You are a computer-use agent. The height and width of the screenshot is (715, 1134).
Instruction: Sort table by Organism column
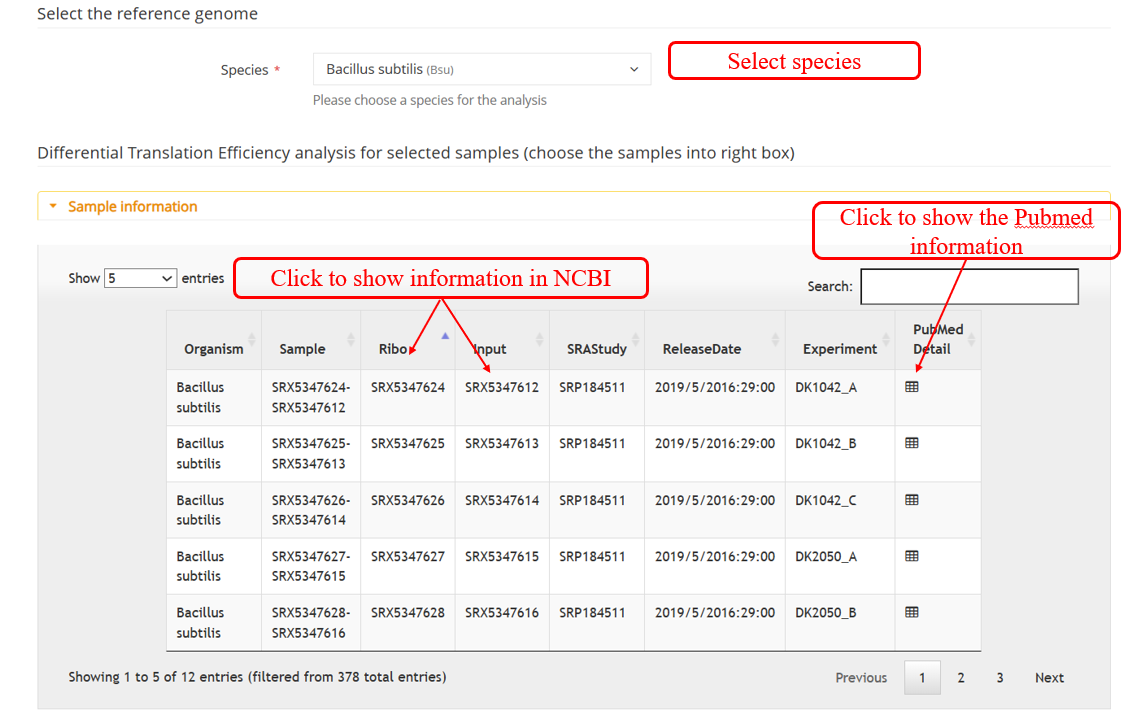tap(213, 349)
